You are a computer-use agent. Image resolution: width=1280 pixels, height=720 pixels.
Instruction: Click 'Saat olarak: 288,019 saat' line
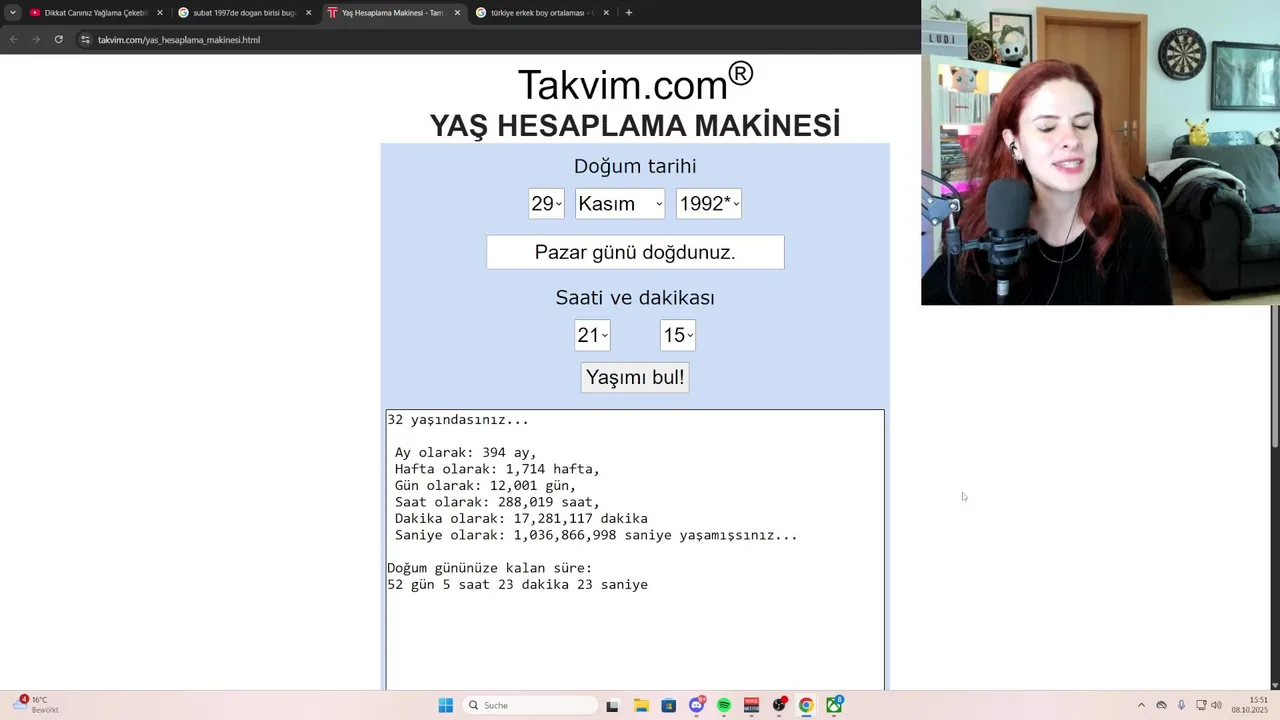pyautogui.click(x=497, y=502)
